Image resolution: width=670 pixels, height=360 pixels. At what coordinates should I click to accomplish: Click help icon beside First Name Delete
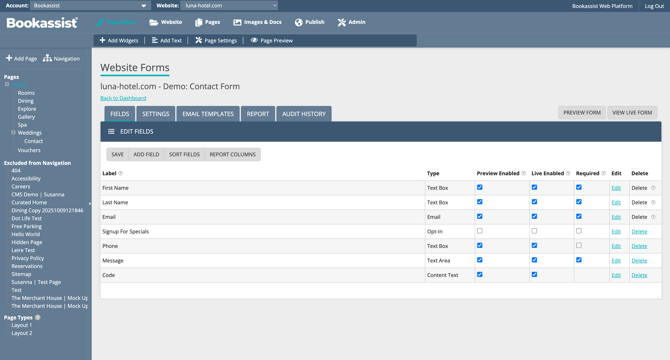click(x=653, y=188)
